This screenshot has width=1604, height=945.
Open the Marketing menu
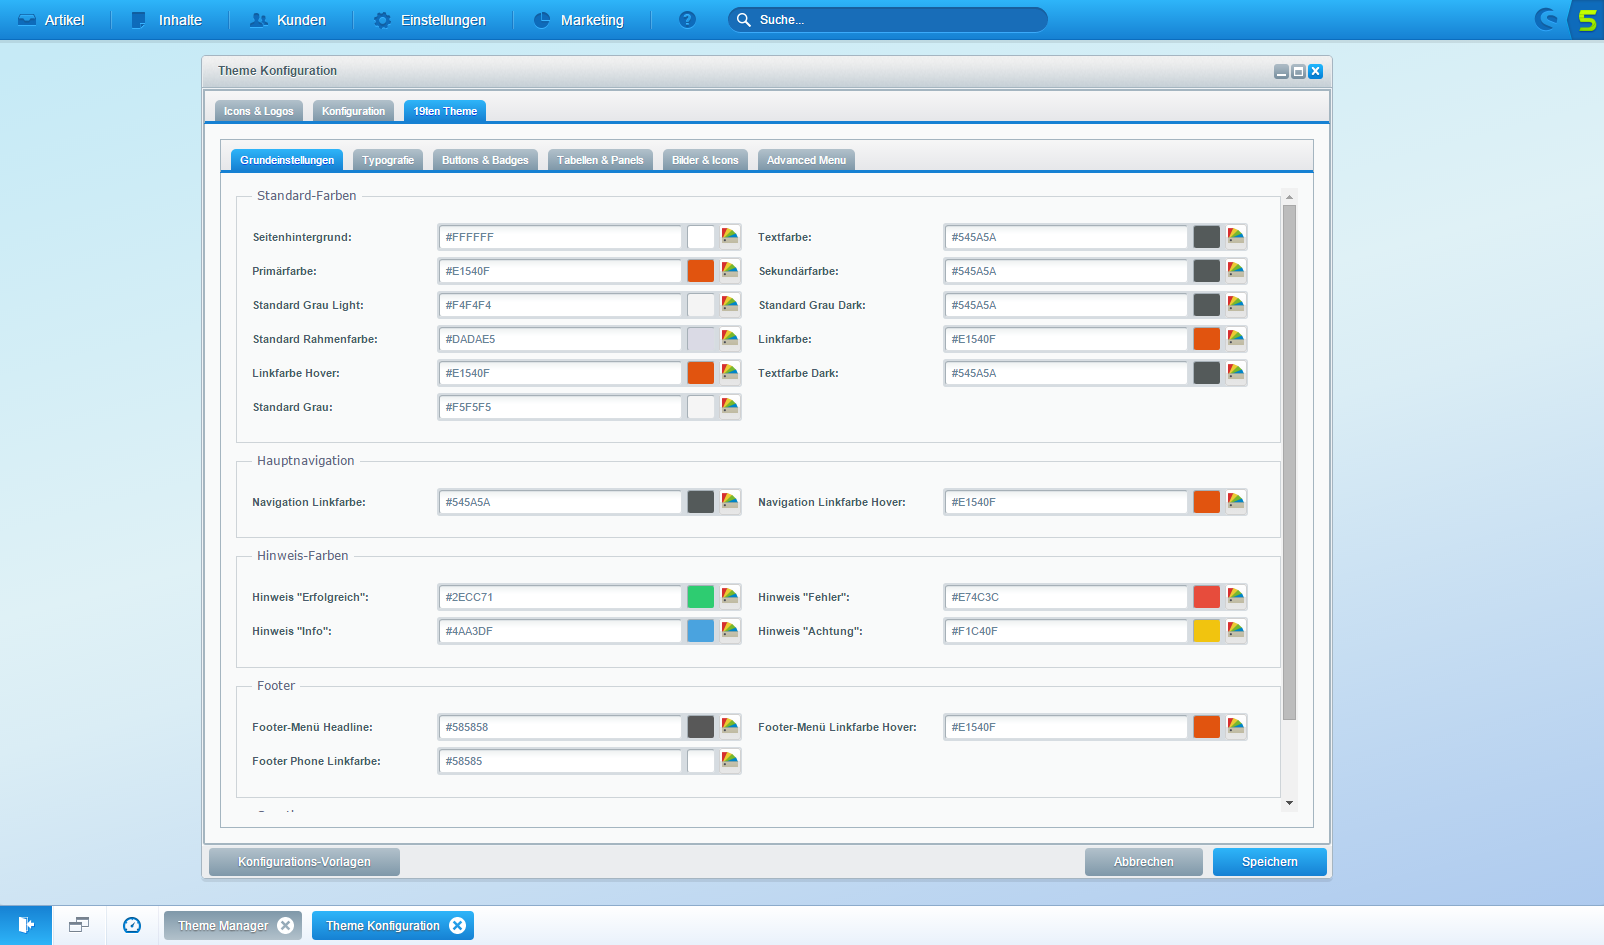[579, 20]
